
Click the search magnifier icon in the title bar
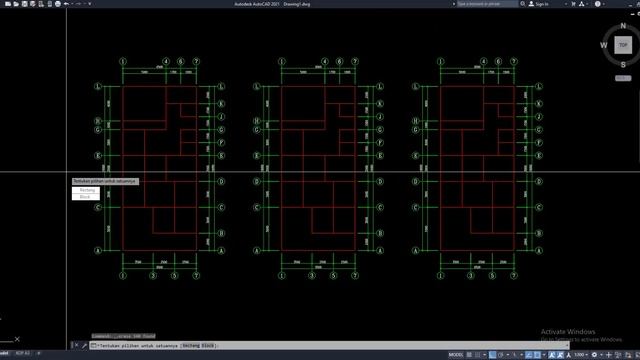point(522,4)
